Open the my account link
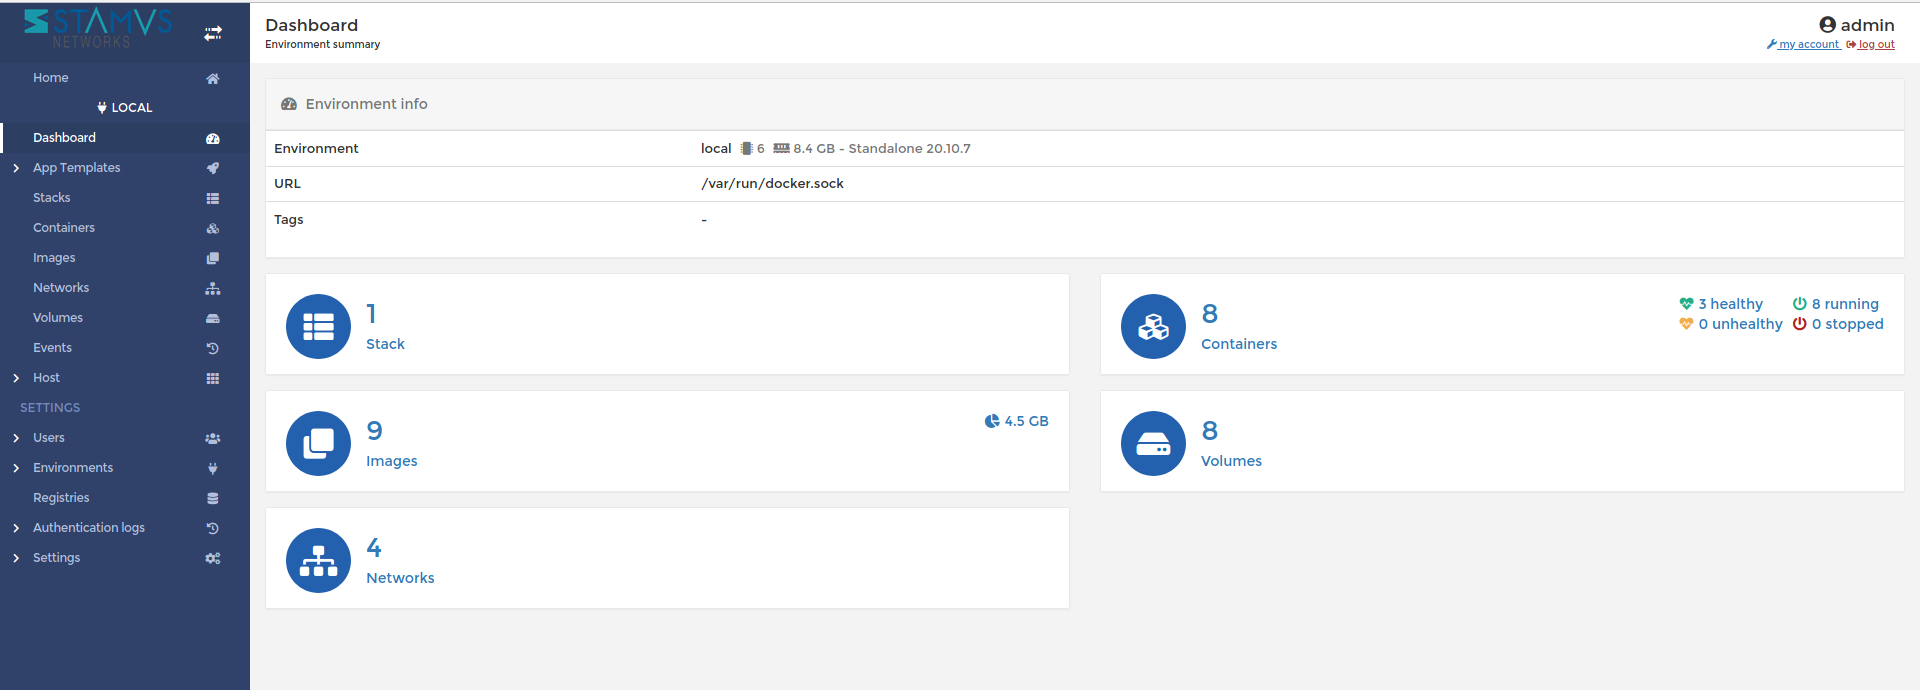Viewport: 1925px width, 690px height. tap(1803, 44)
